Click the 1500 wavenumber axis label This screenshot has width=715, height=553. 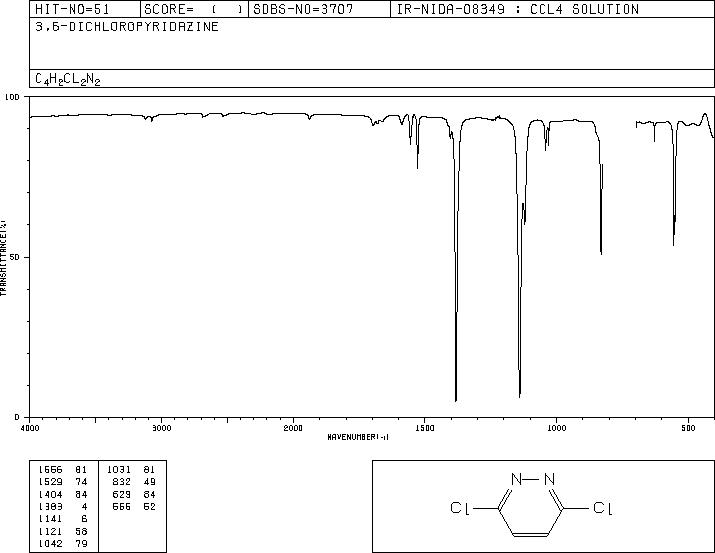(x=425, y=428)
